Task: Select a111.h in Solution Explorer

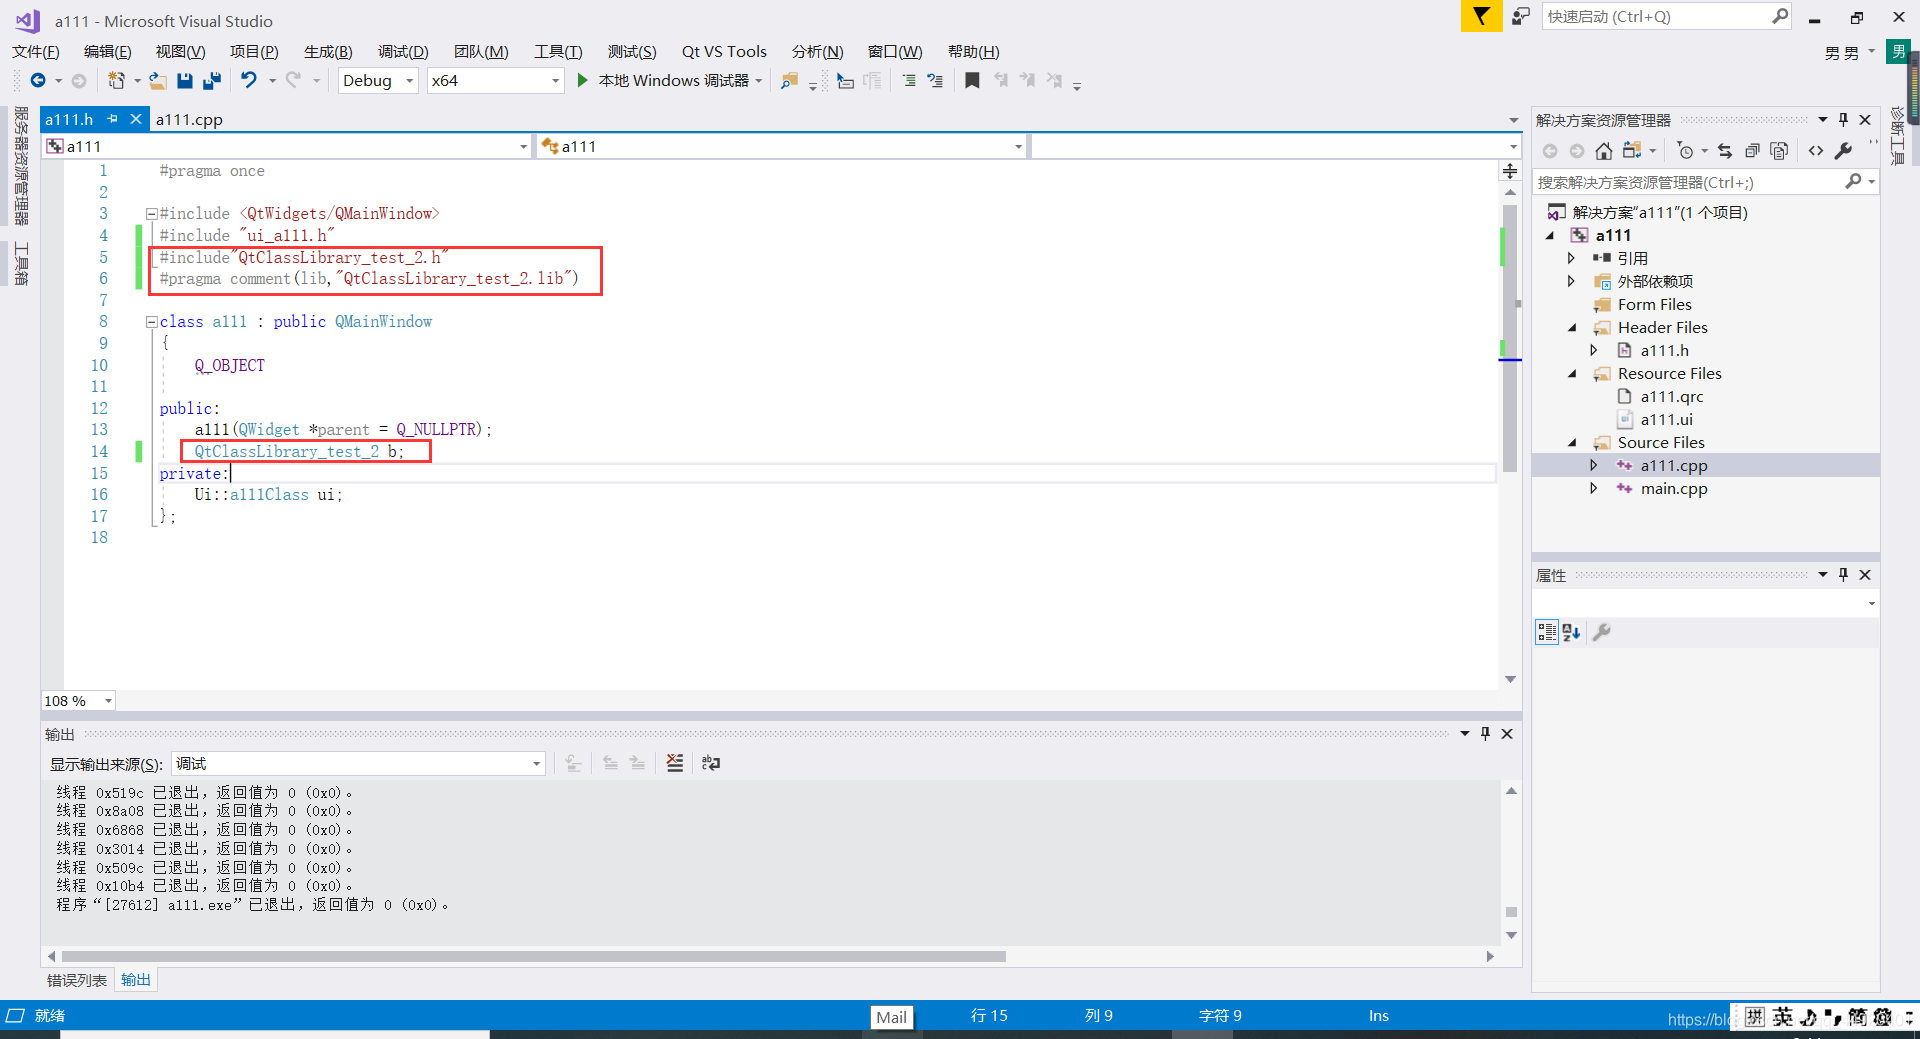Action: point(1664,350)
